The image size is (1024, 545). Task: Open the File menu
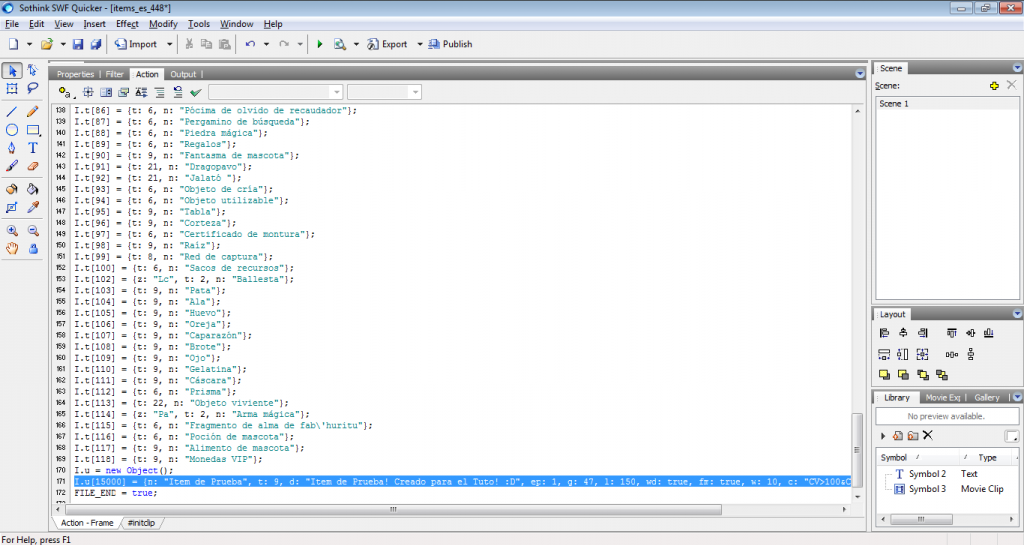click(x=12, y=24)
